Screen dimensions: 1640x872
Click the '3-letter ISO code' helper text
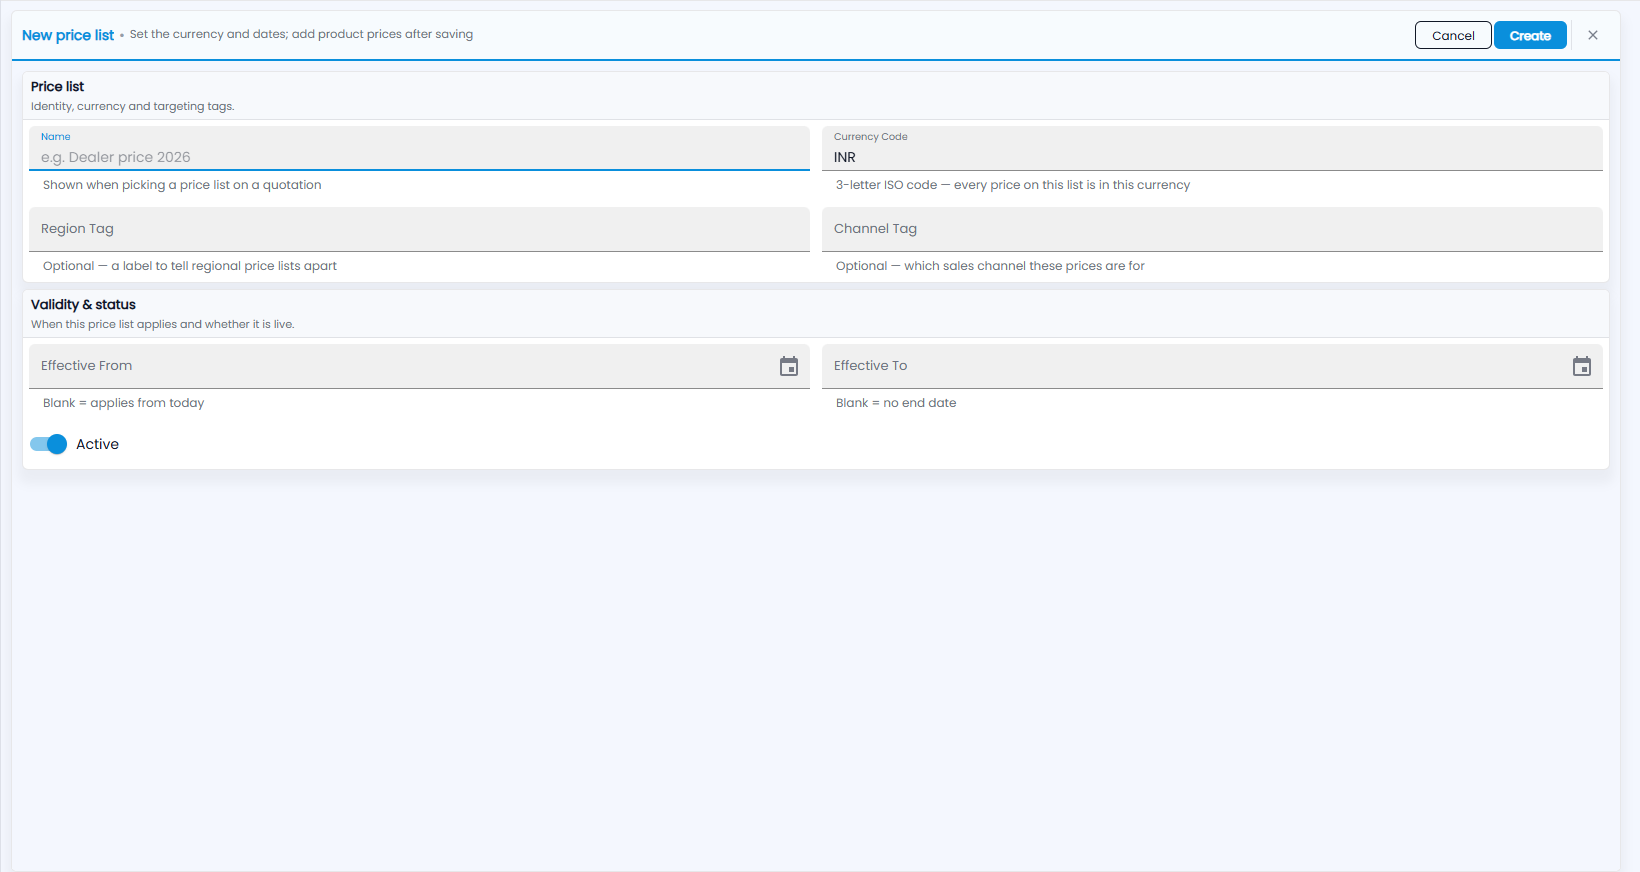(x=1013, y=185)
